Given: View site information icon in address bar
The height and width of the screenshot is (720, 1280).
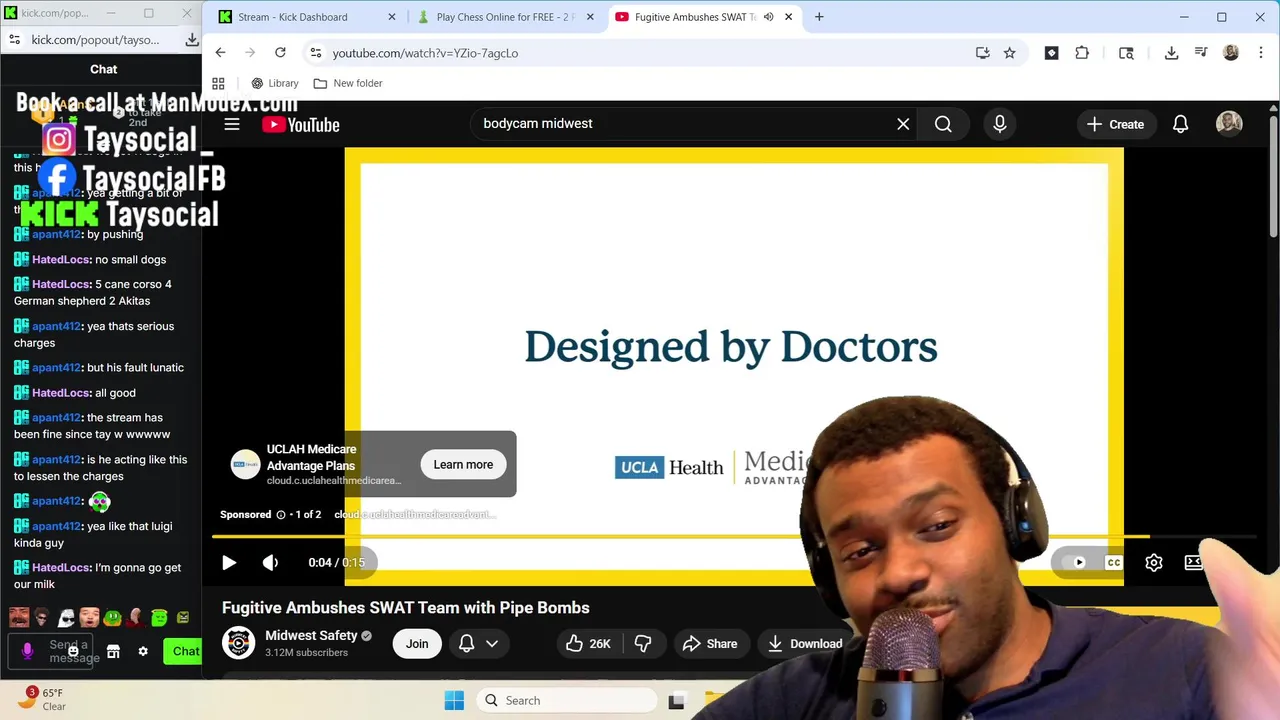Looking at the screenshot, I should (x=315, y=53).
